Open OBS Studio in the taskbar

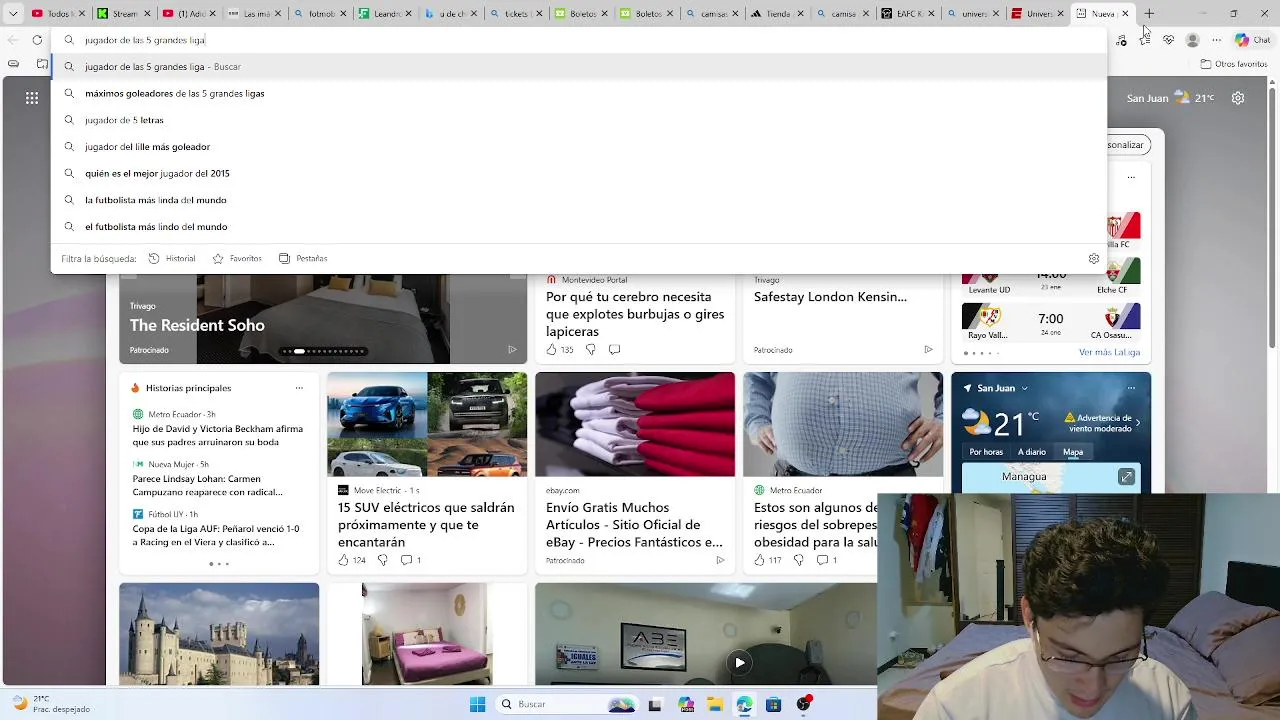pyautogui.click(x=804, y=704)
